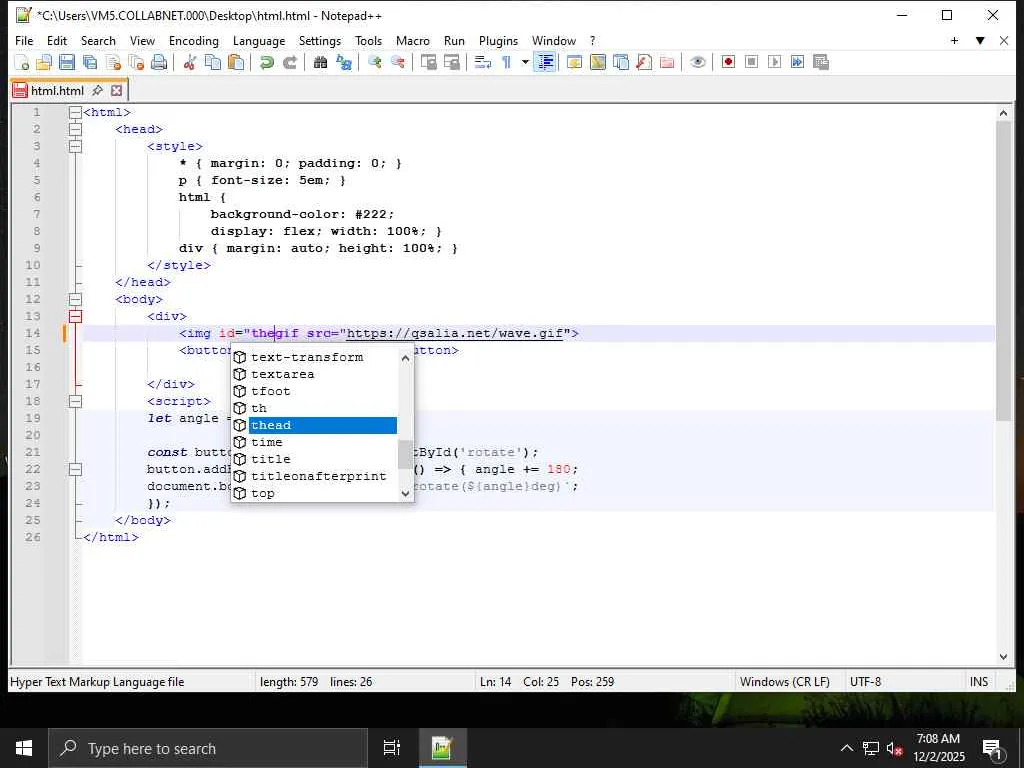
Task: Open the Macro menu
Action: (x=413, y=40)
